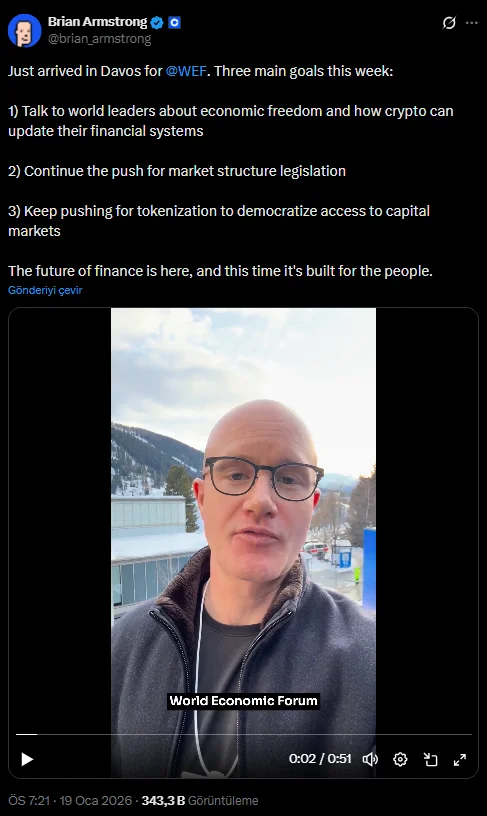
Task: Open the three-dot more options menu
Action: click(x=472, y=23)
